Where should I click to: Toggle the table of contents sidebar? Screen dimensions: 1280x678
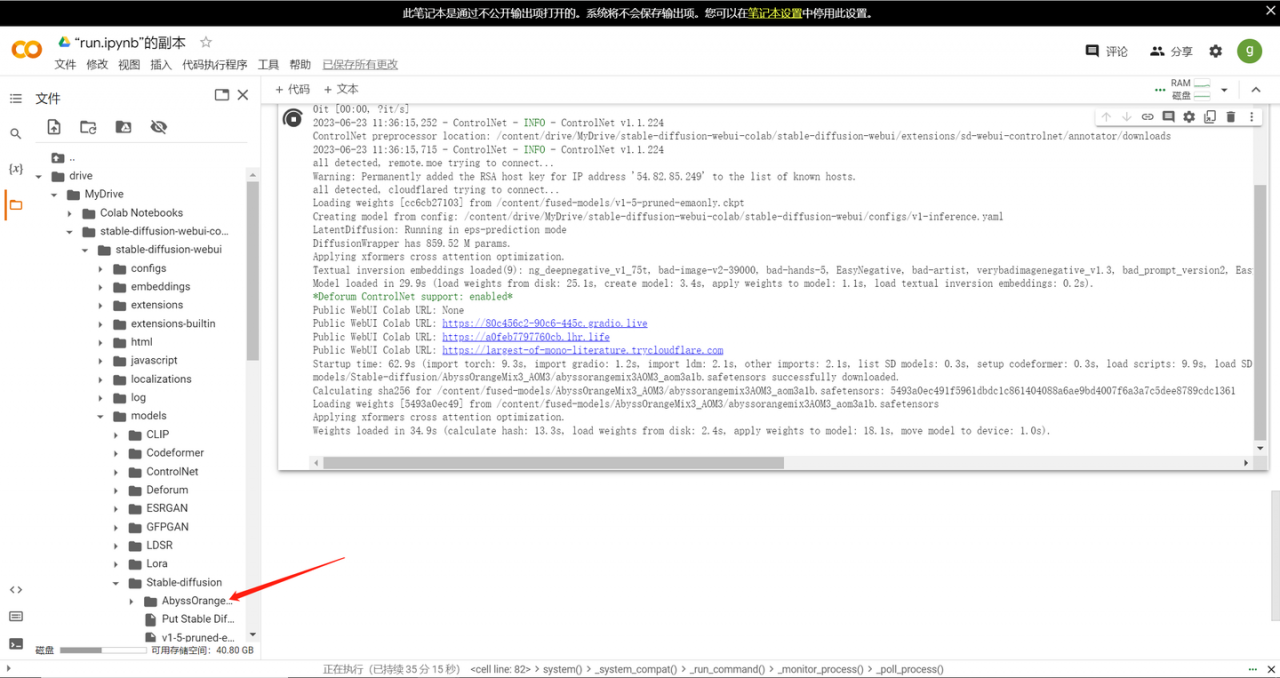tap(15, 98)
